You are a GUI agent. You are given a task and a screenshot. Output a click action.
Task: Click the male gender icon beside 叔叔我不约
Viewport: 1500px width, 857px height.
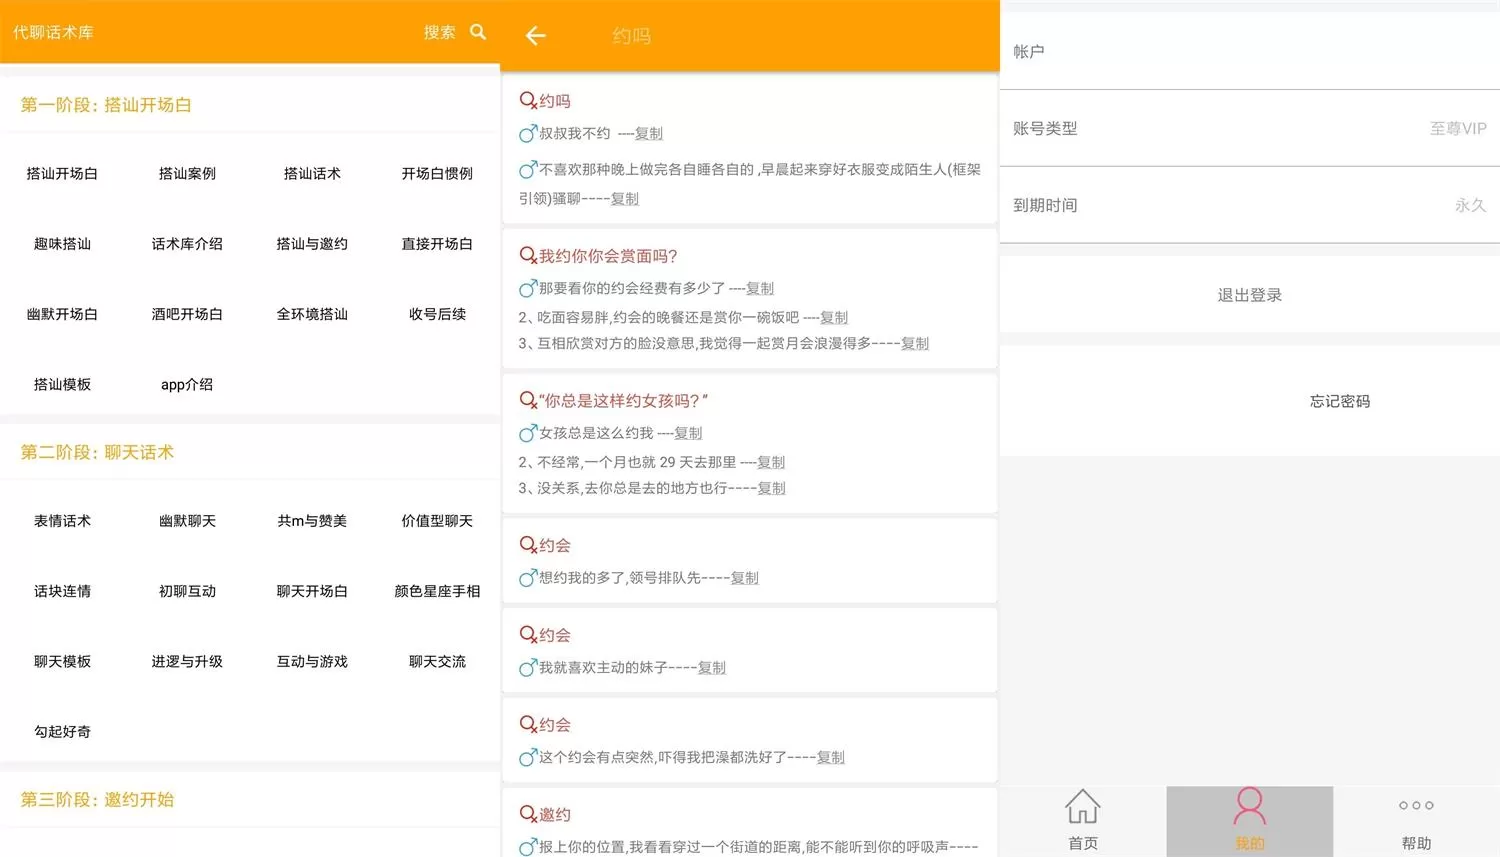(x=527, y=133)
